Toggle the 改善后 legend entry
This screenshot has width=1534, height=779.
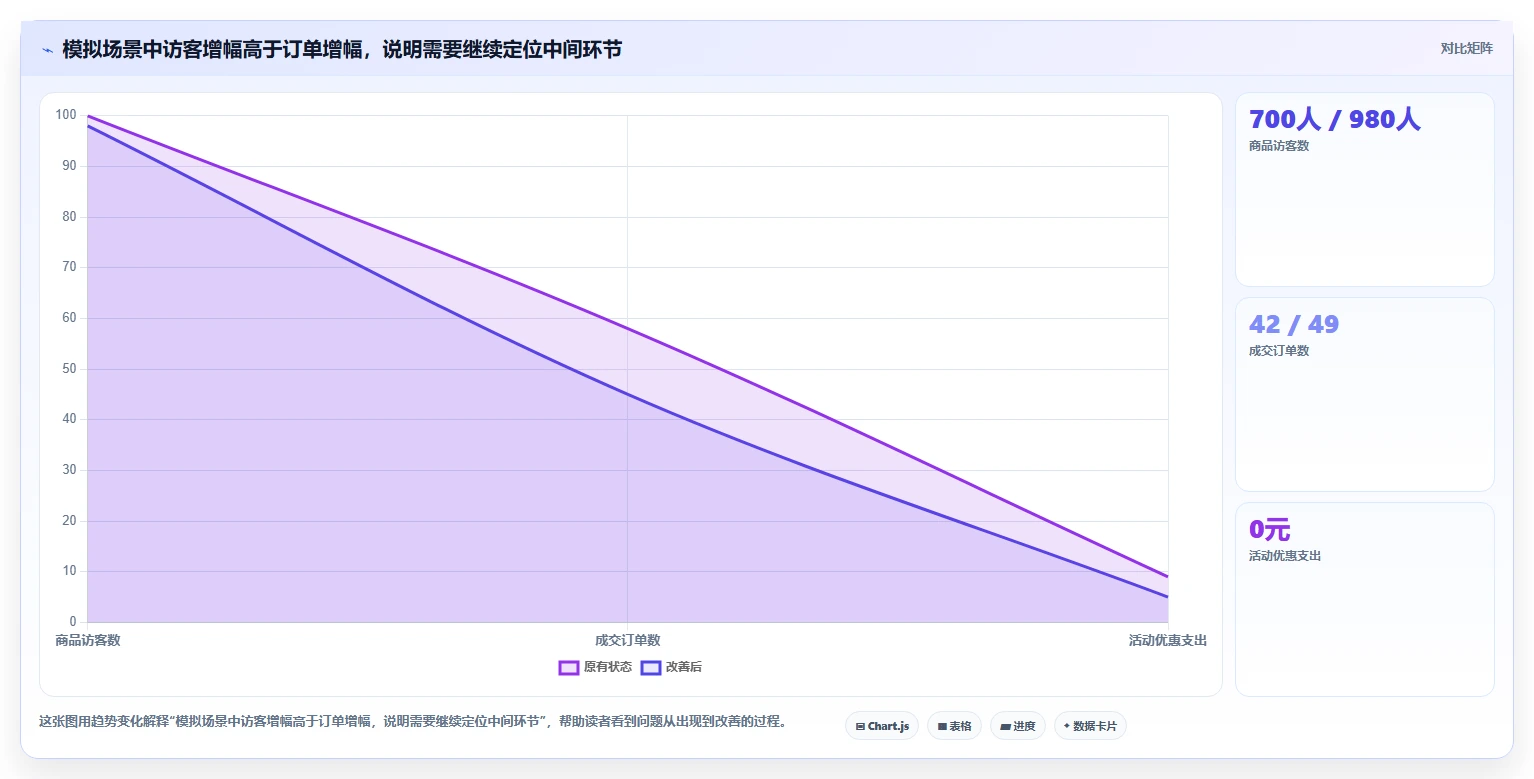pyautogui.click(x=671, y=667)
